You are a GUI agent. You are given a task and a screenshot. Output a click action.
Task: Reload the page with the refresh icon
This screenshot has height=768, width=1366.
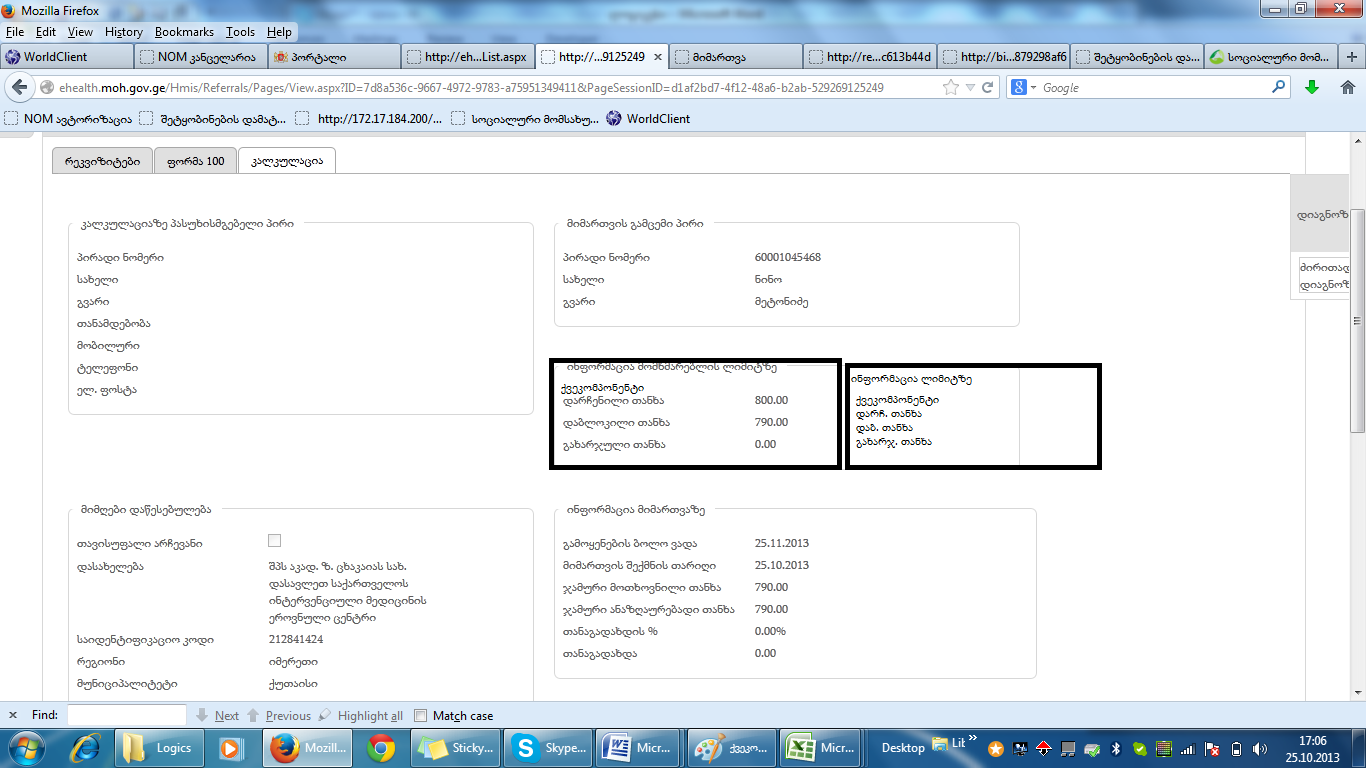pos(988,88)
